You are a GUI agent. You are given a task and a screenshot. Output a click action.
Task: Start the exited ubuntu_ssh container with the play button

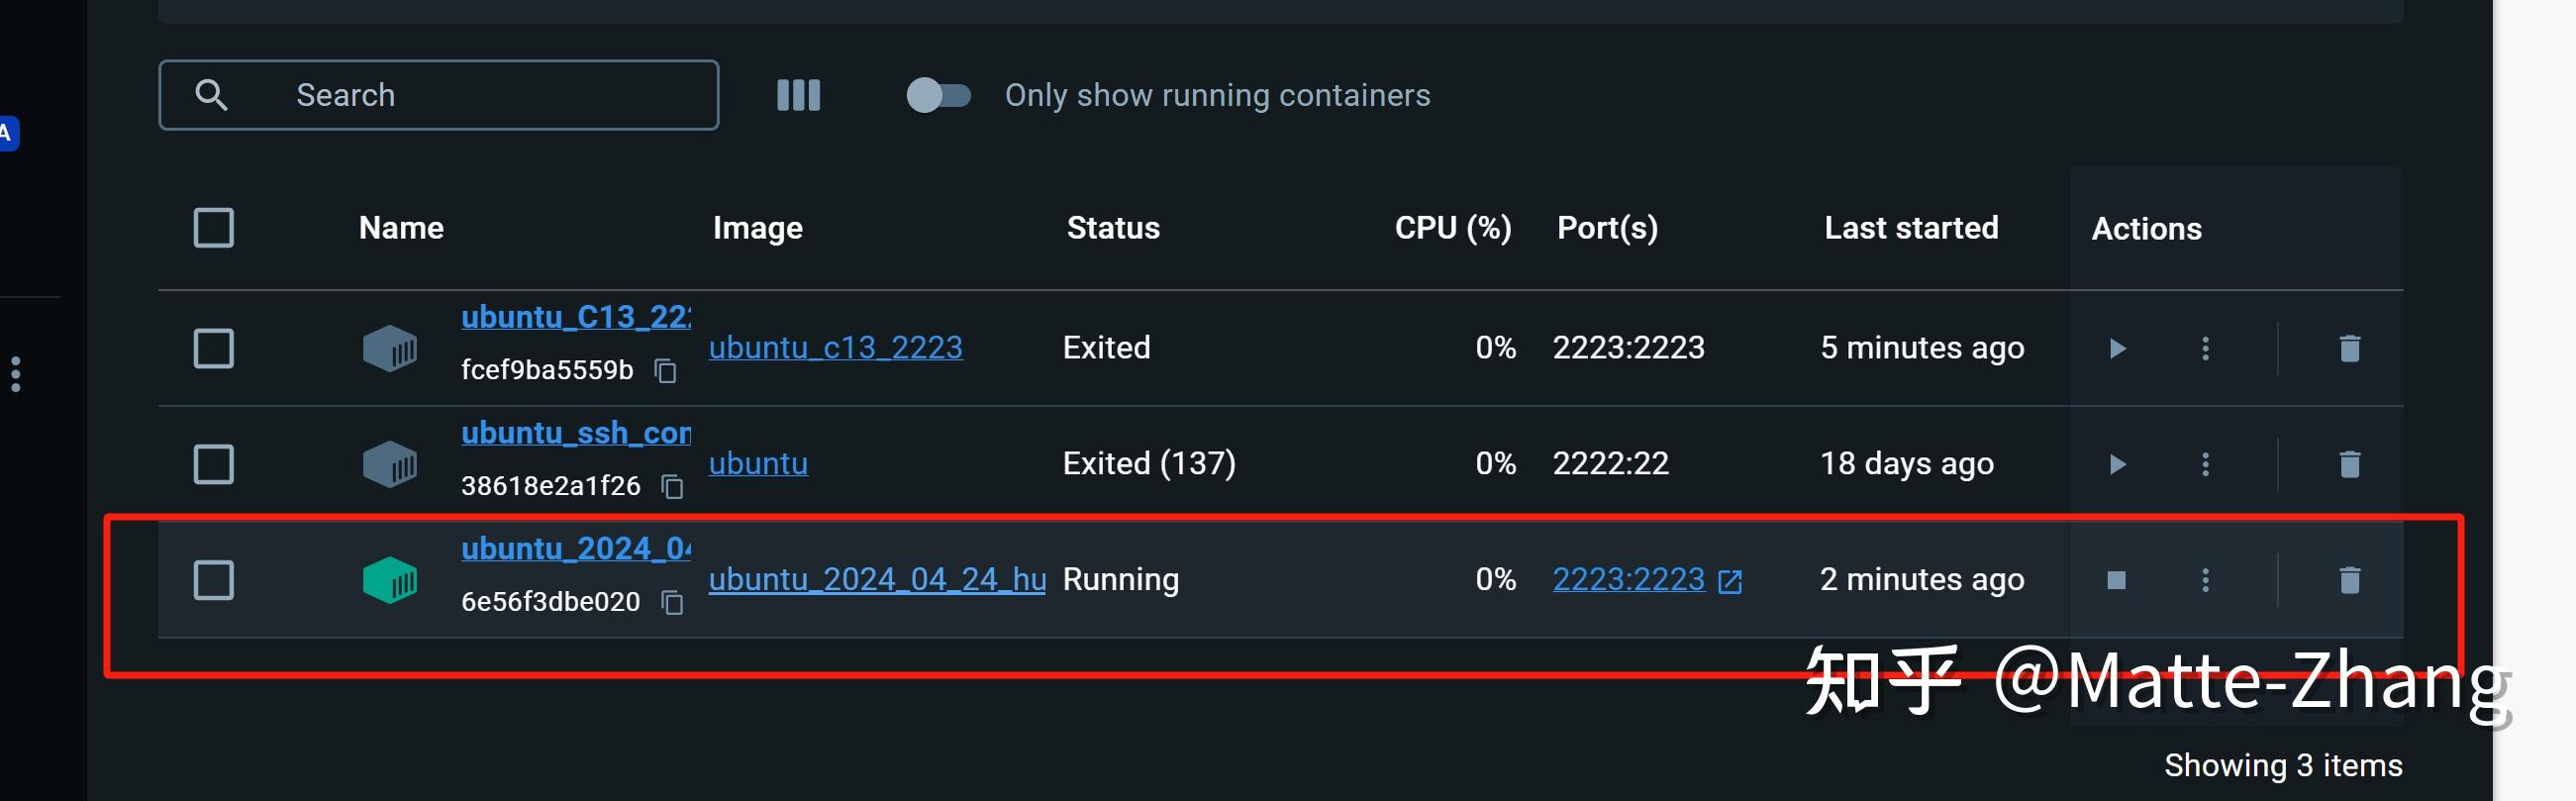click(2117, 464)
